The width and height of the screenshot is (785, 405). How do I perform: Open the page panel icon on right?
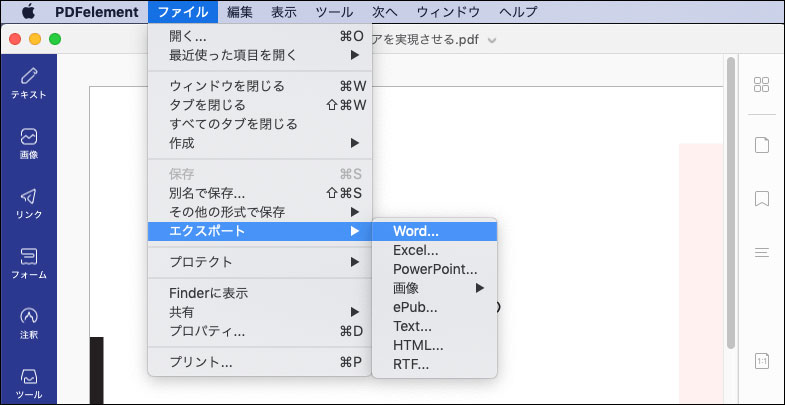(761, 145)
